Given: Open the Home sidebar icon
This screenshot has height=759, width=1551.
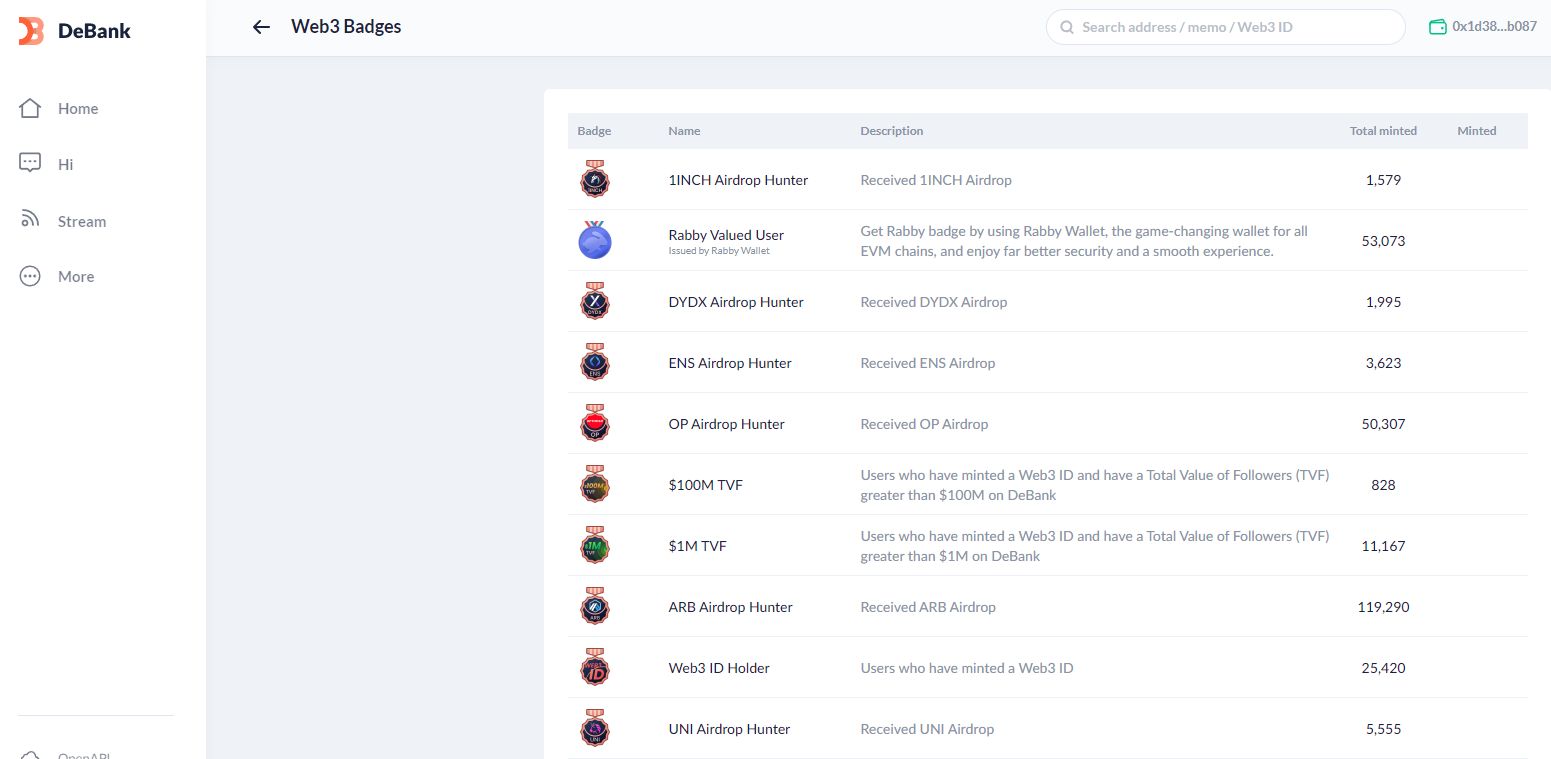Looking at the screenshot, I should [30, 108].
